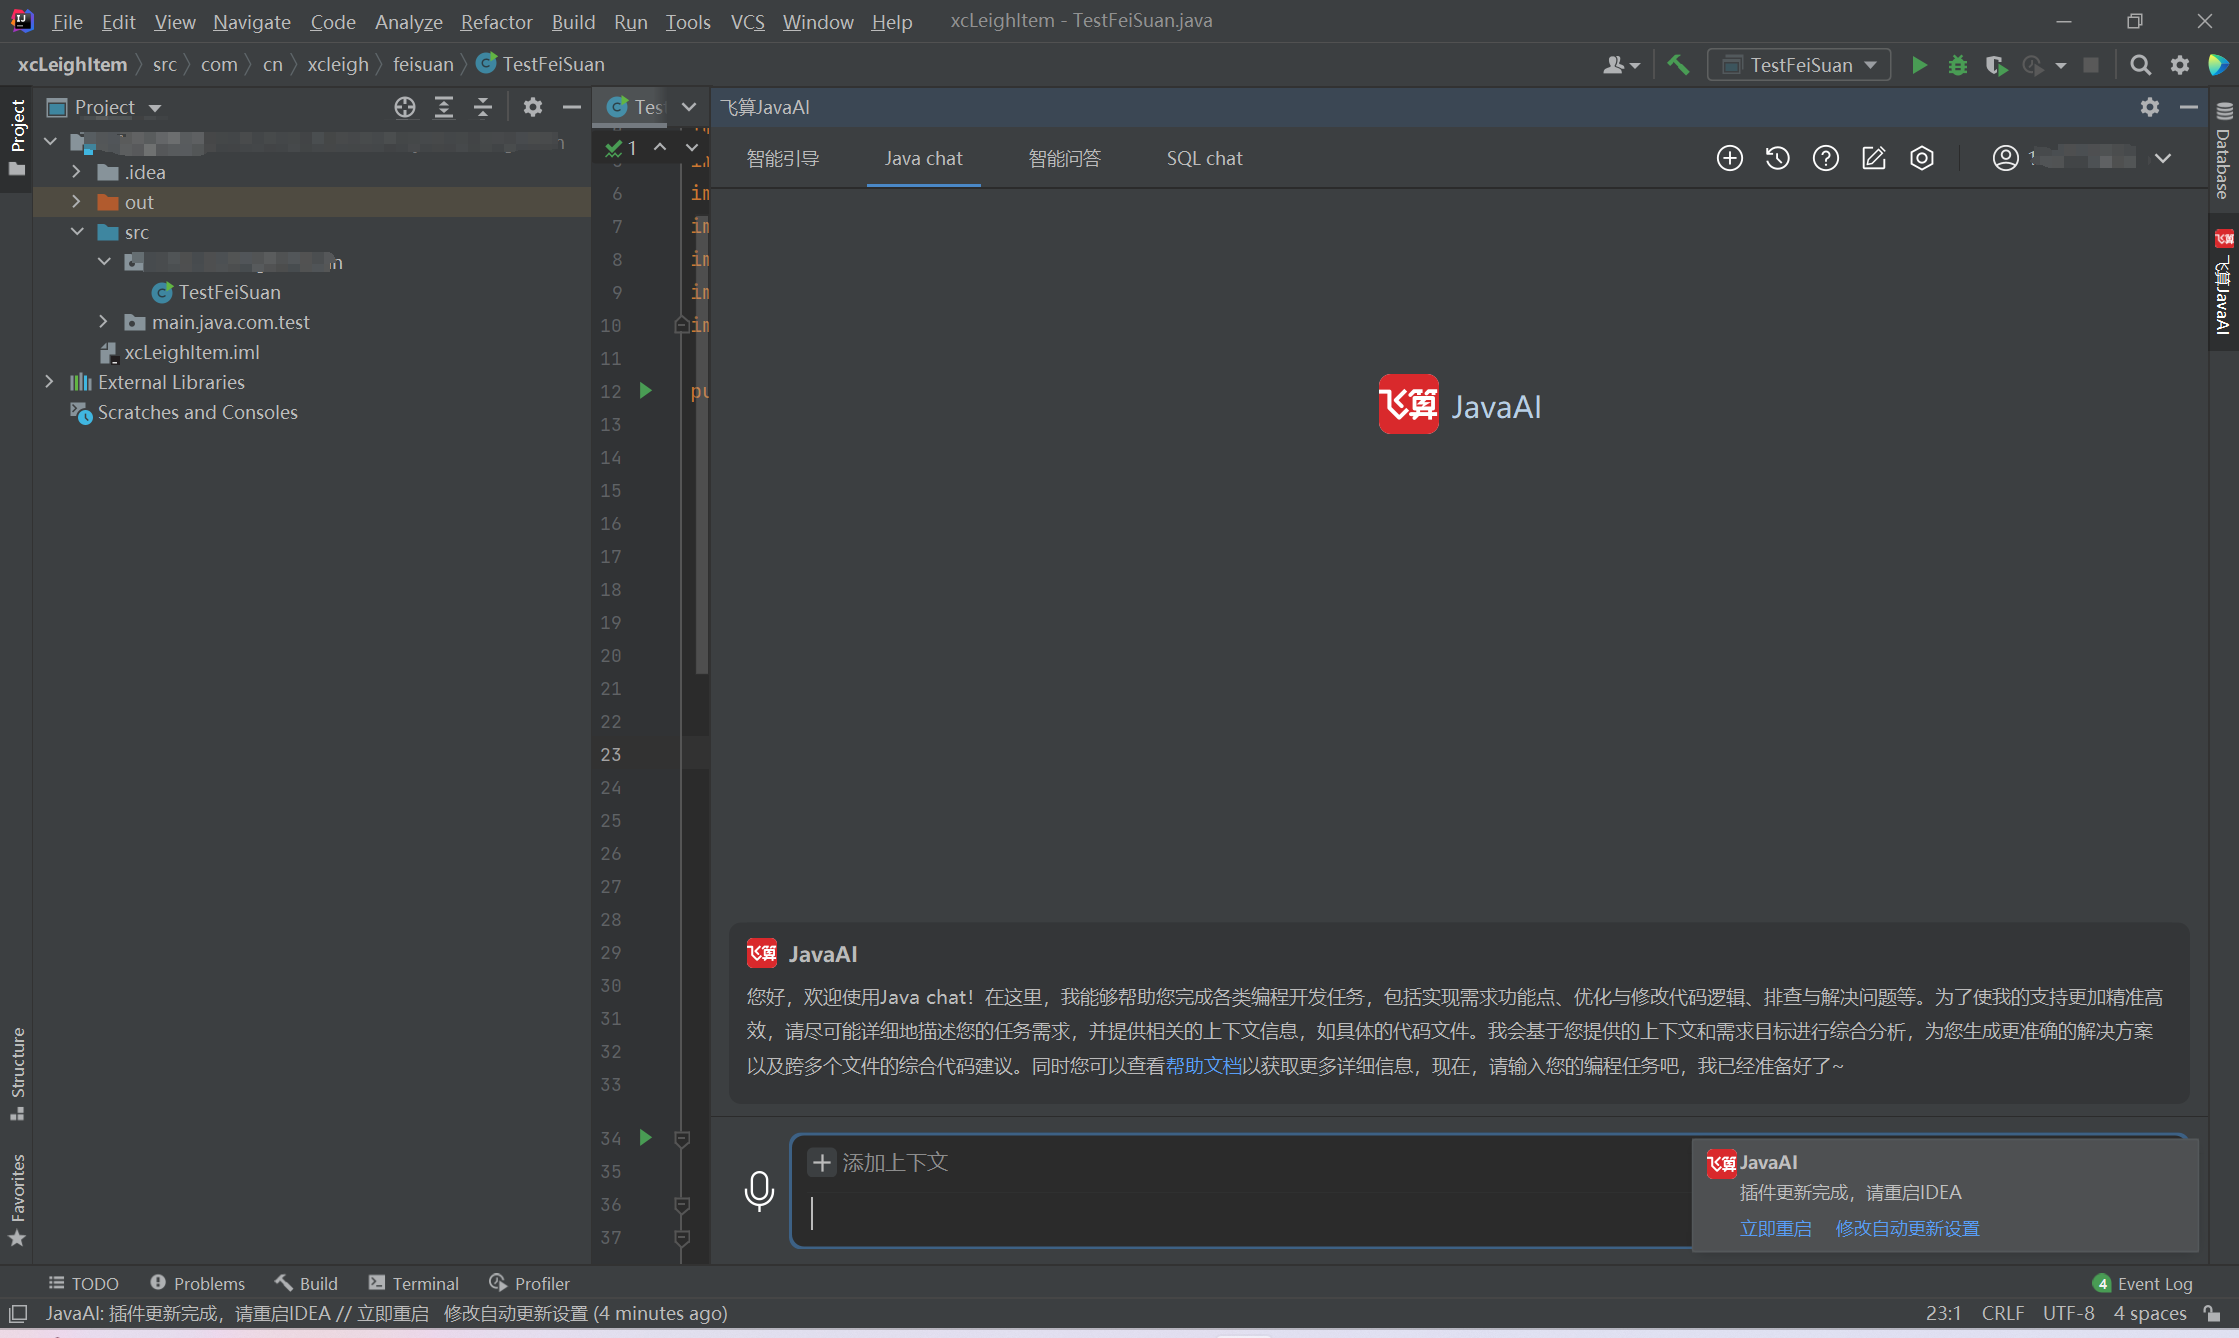
Task: Open the user account dropdown chevron
Action: [2162, 158]
